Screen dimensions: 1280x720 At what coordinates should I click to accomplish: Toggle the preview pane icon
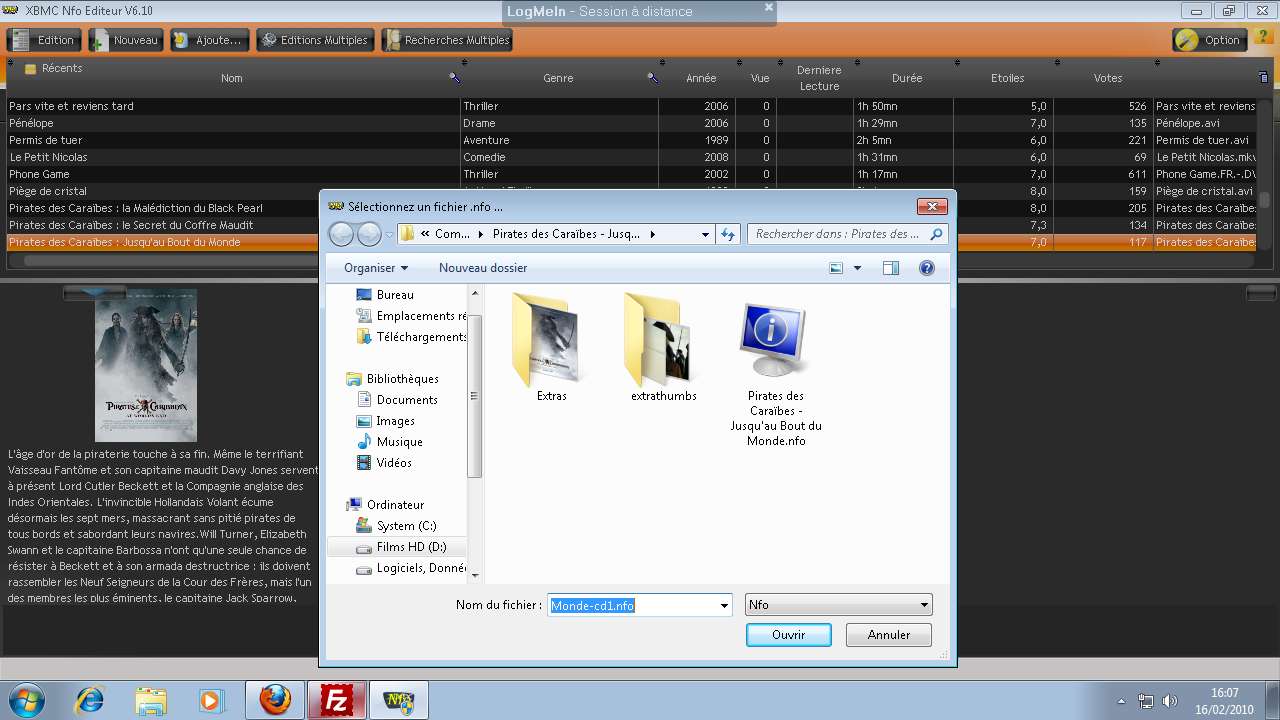coord(890,268)
